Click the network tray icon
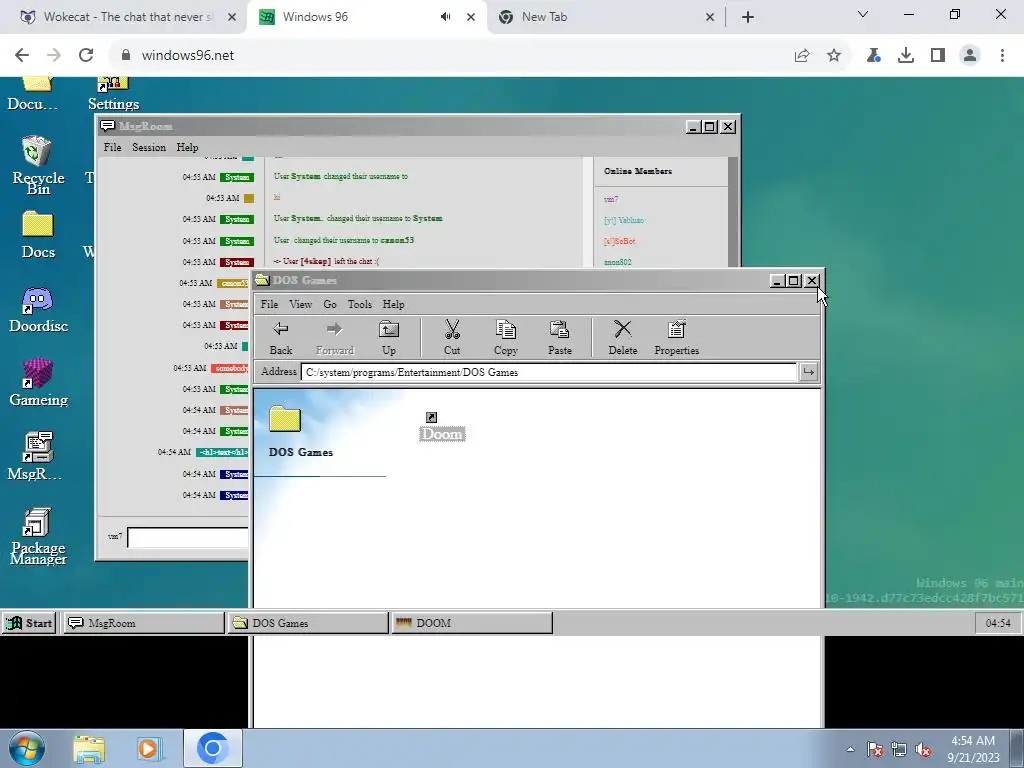The height and width of the screenshot is (768, 1024). [899, 750]
